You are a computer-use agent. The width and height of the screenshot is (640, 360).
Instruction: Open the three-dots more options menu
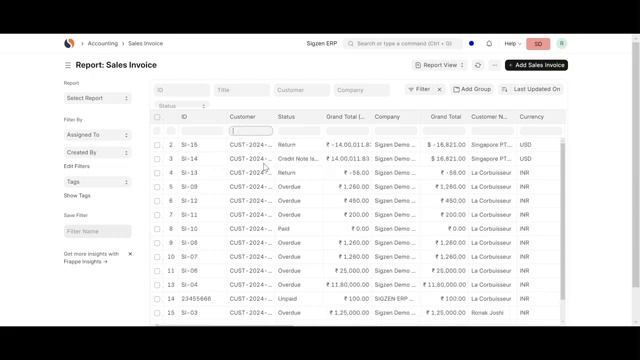tap(494, 65)
